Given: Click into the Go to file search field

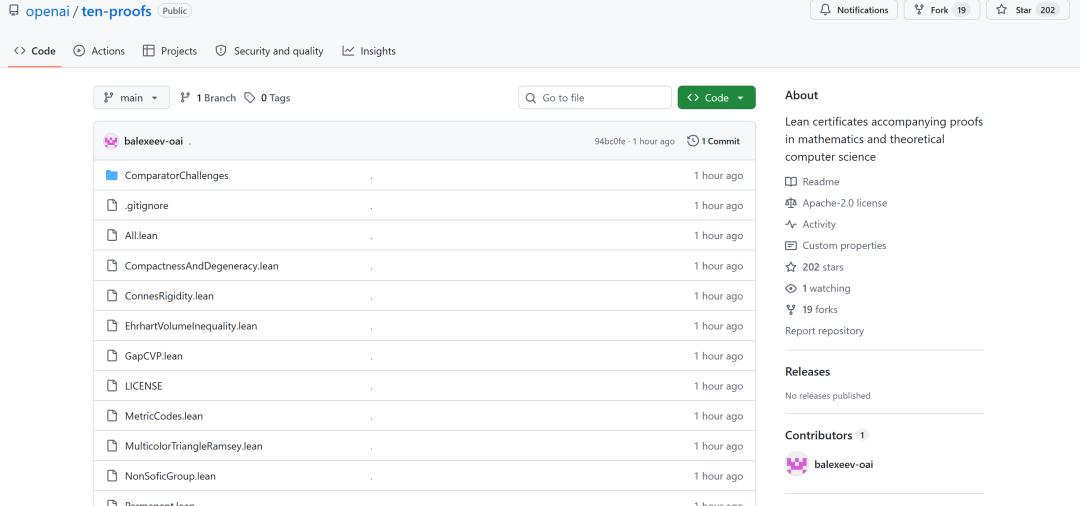Looking at the screenshot, I should coord(595,98).
